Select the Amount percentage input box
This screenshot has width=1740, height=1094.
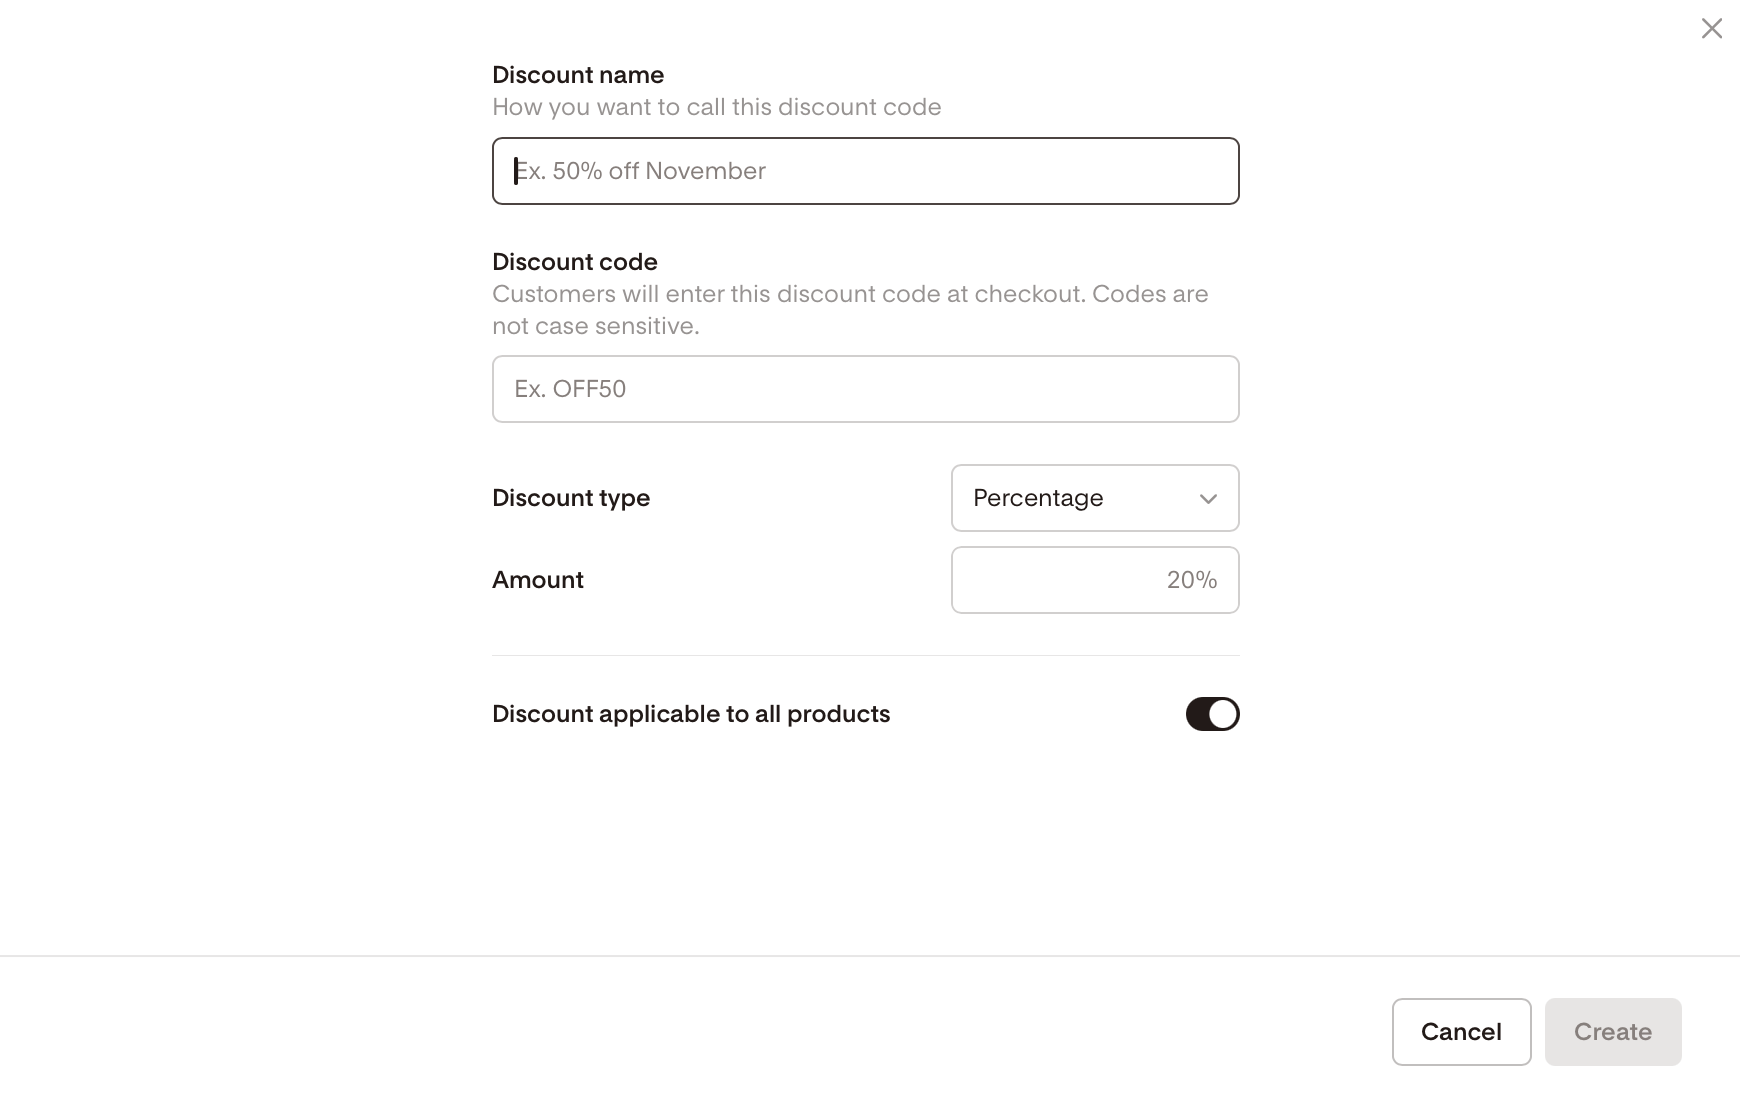click(1095, 580)
